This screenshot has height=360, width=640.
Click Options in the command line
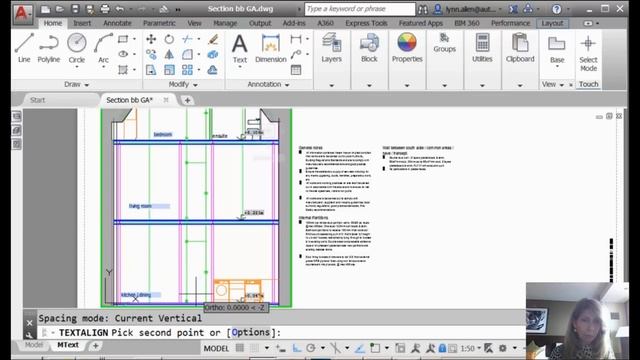pyautogui.click(x=251, y=333)
